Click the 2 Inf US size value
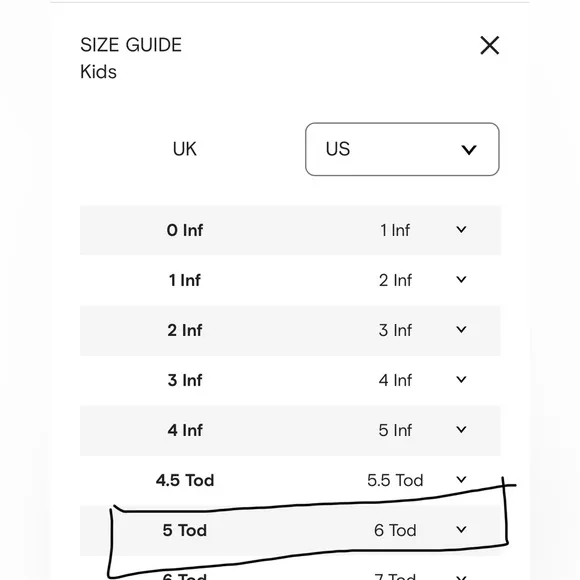 click(x=395, y=280)
